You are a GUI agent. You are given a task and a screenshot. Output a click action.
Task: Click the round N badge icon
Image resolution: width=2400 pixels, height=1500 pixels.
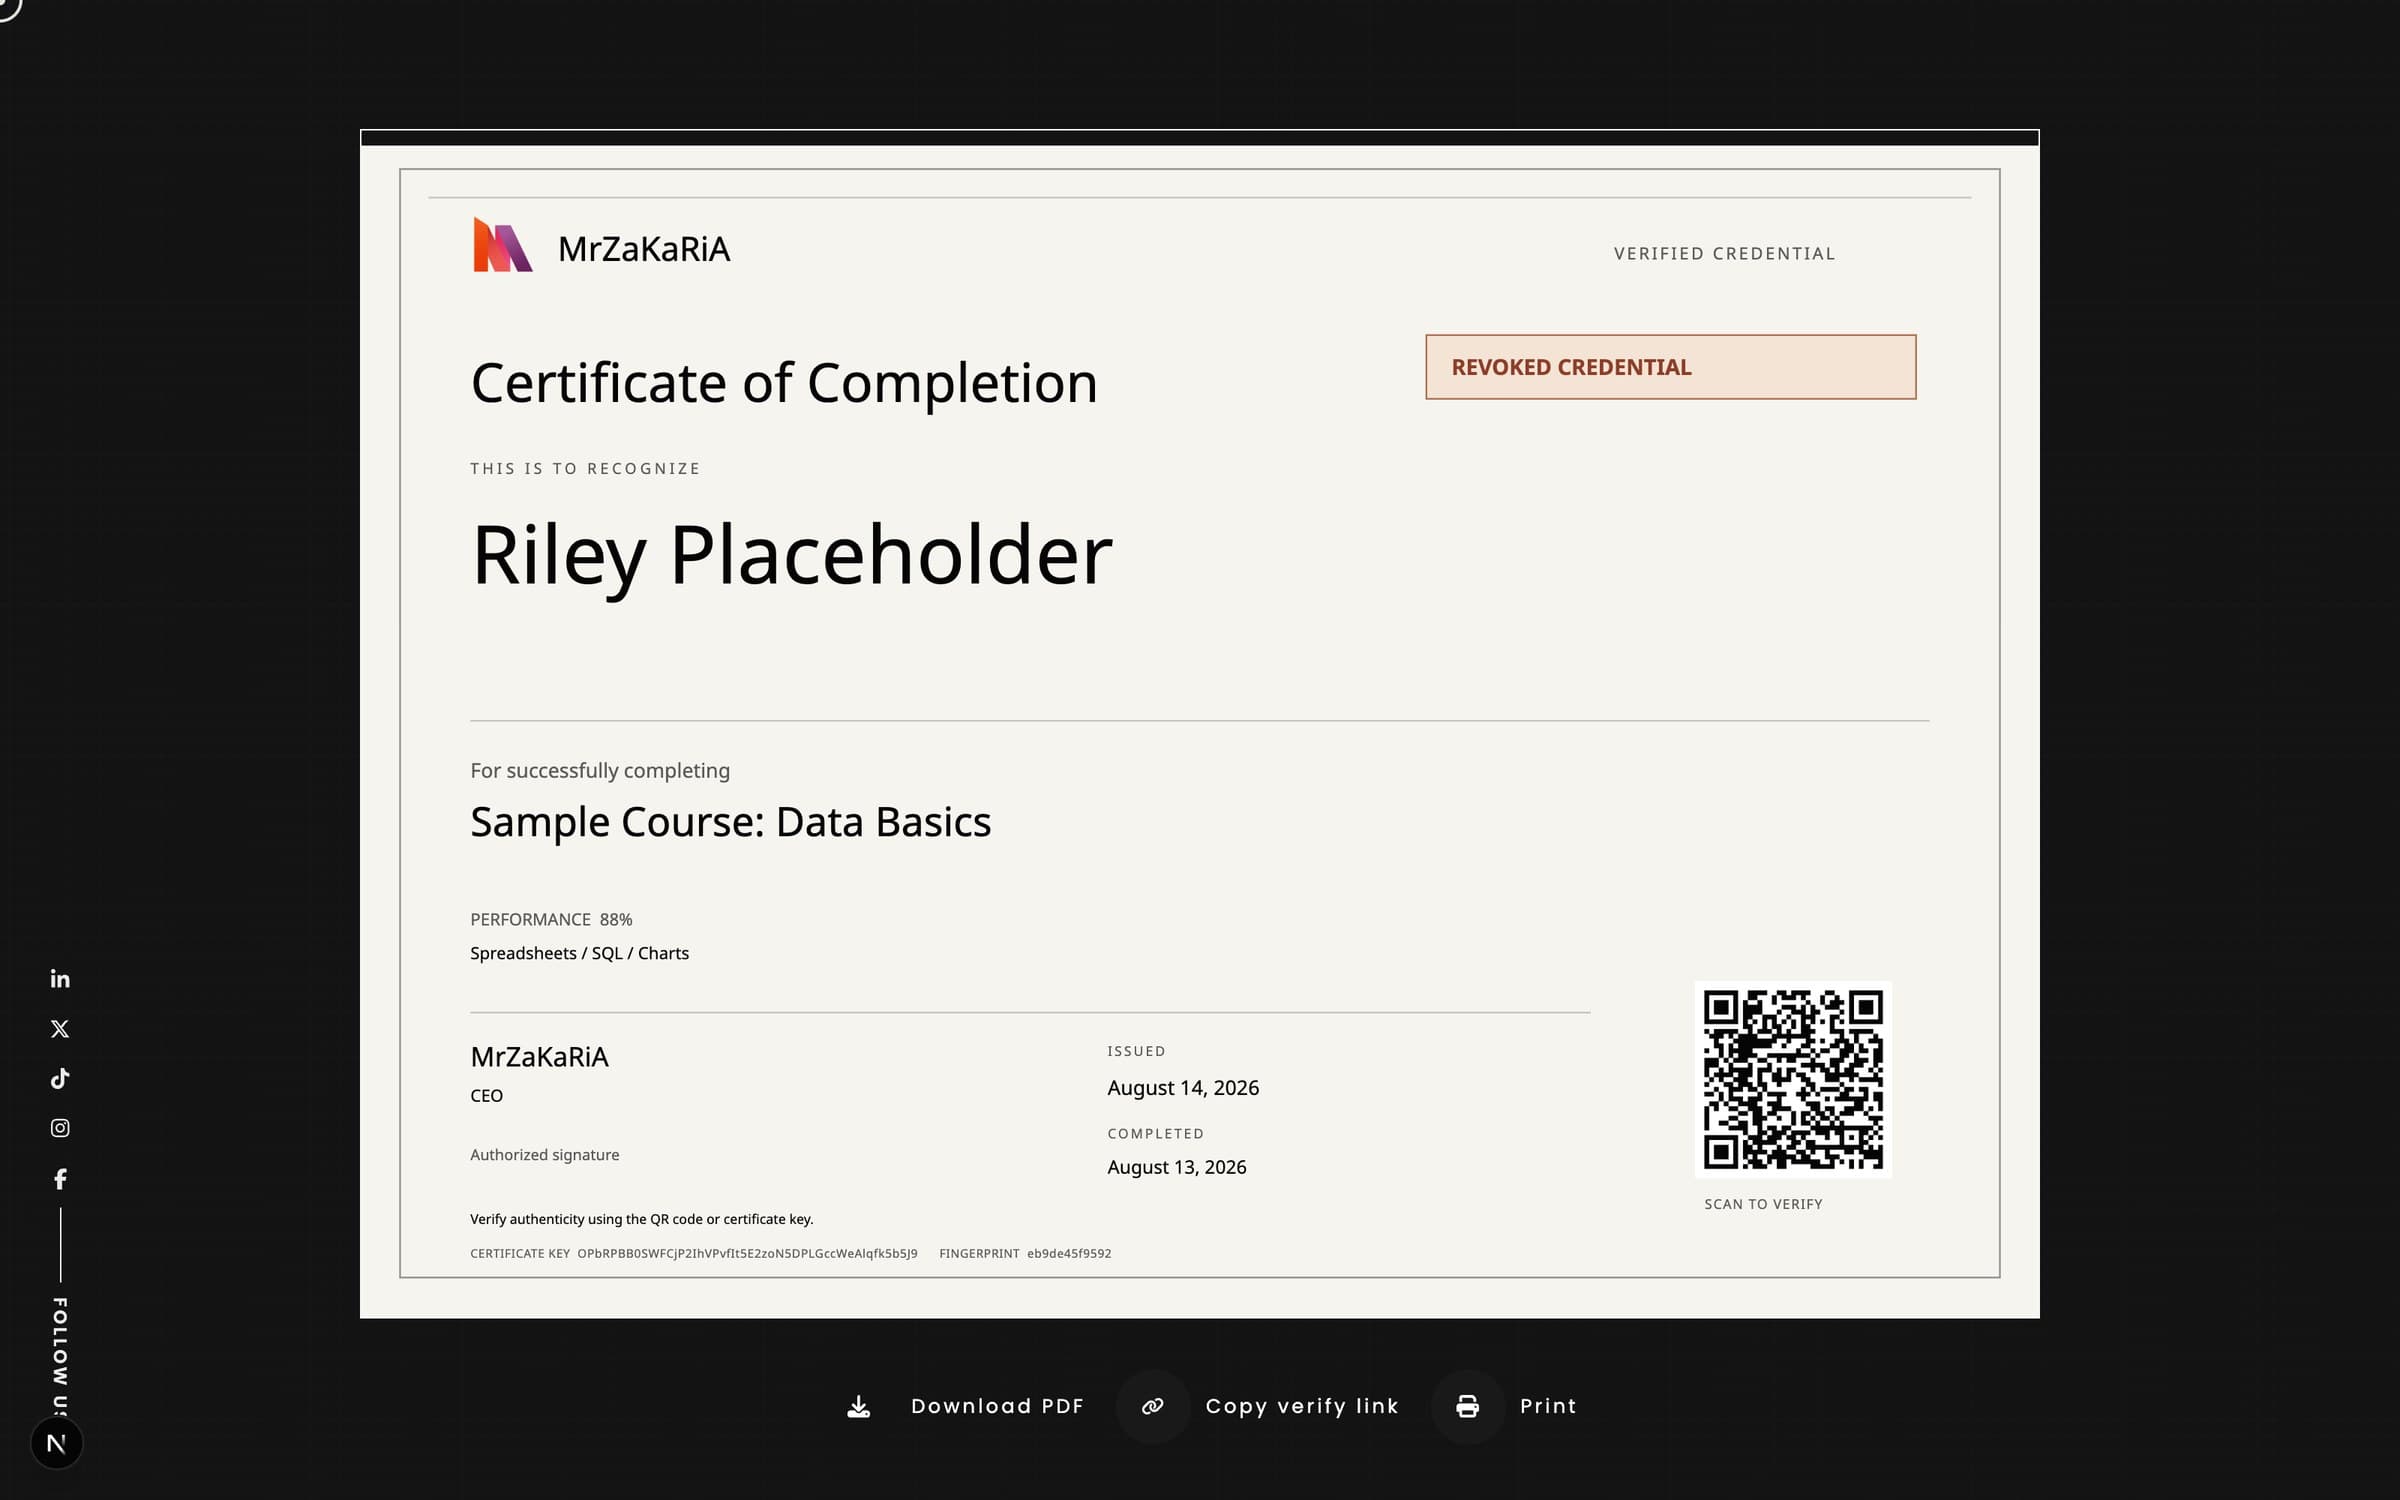pos(57,1443)
